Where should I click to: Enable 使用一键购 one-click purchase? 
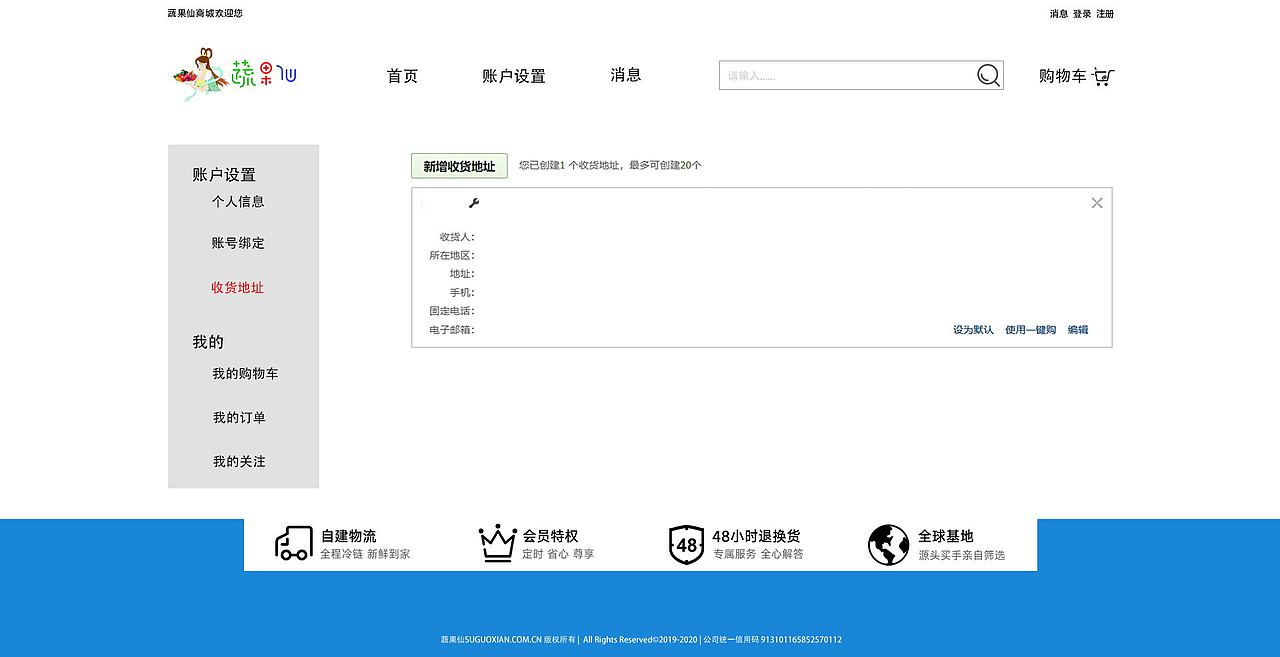pyautogui.click(x=1030, y=329)
